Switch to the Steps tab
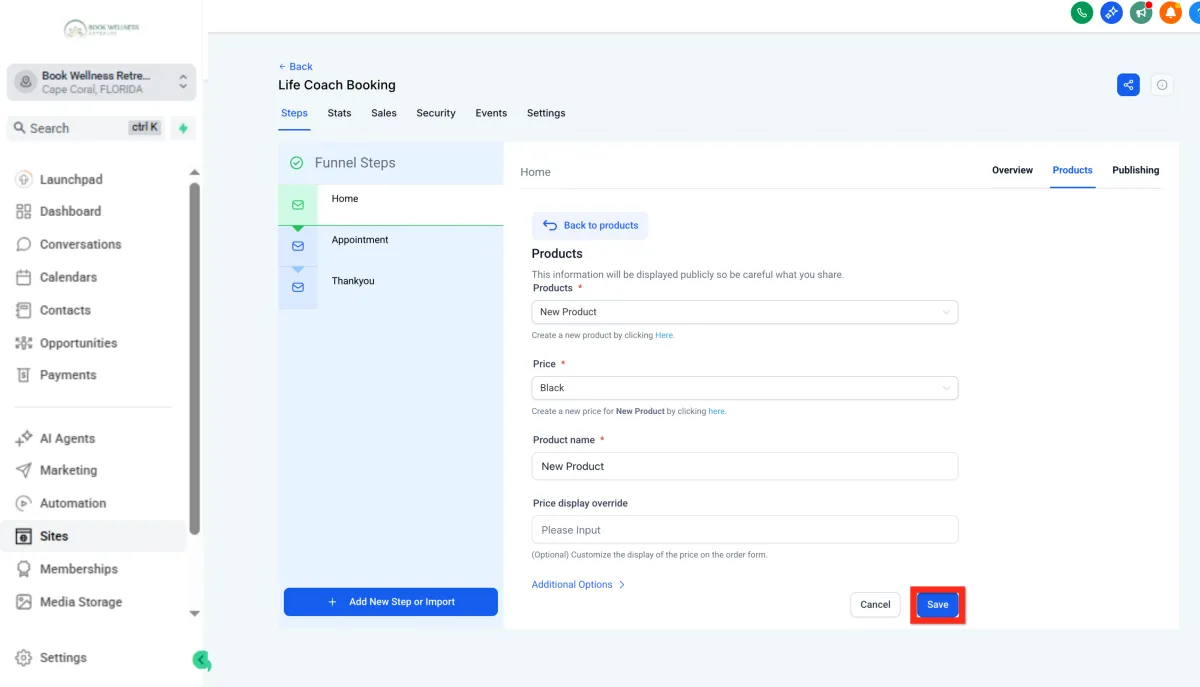 (294, 113)
